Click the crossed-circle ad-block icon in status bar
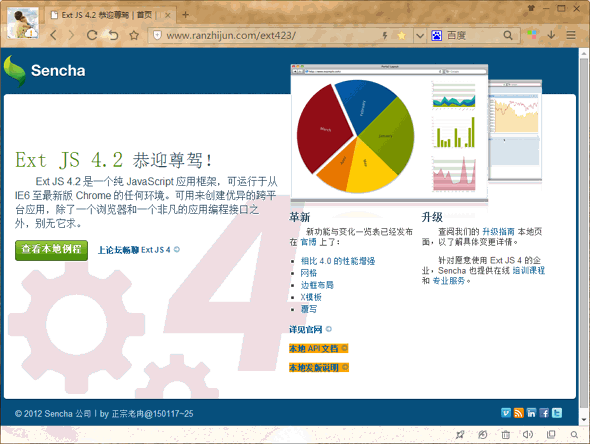The width and height of the screenshot is (590, 444). coord(483,435)
